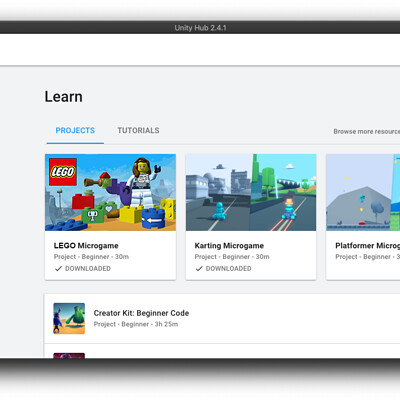This screenshot has height=400, width=400.
Task: Select the Karting Microgame title
Action: [229, 246]
